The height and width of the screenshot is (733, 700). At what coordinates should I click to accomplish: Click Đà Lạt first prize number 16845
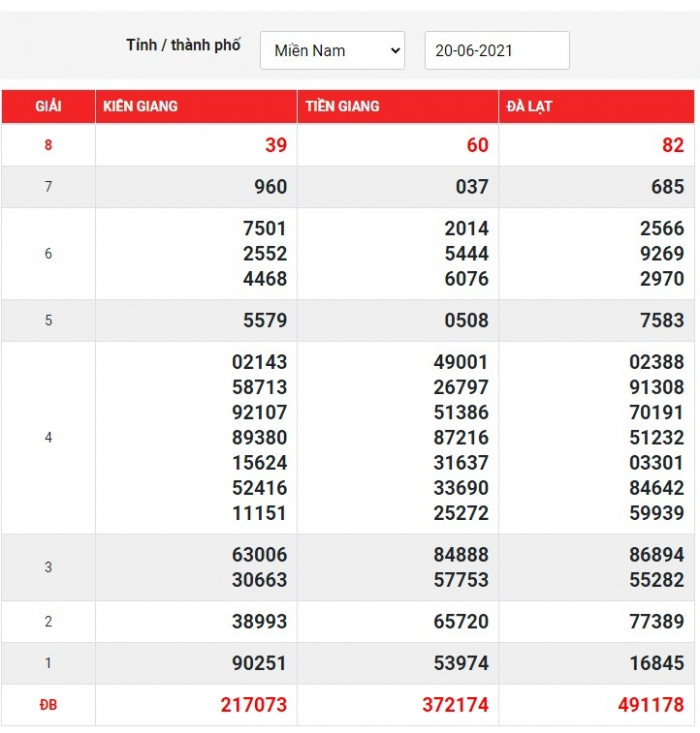pos(657,663)
